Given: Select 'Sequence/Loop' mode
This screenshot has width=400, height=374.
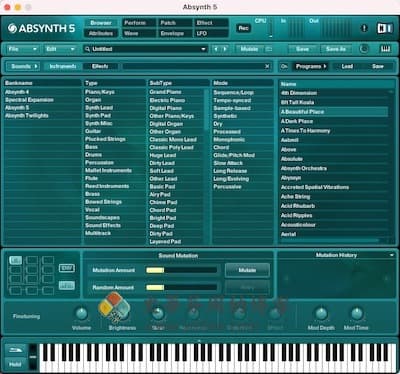Looking at the screenshot, I should (x=233, y=92).
